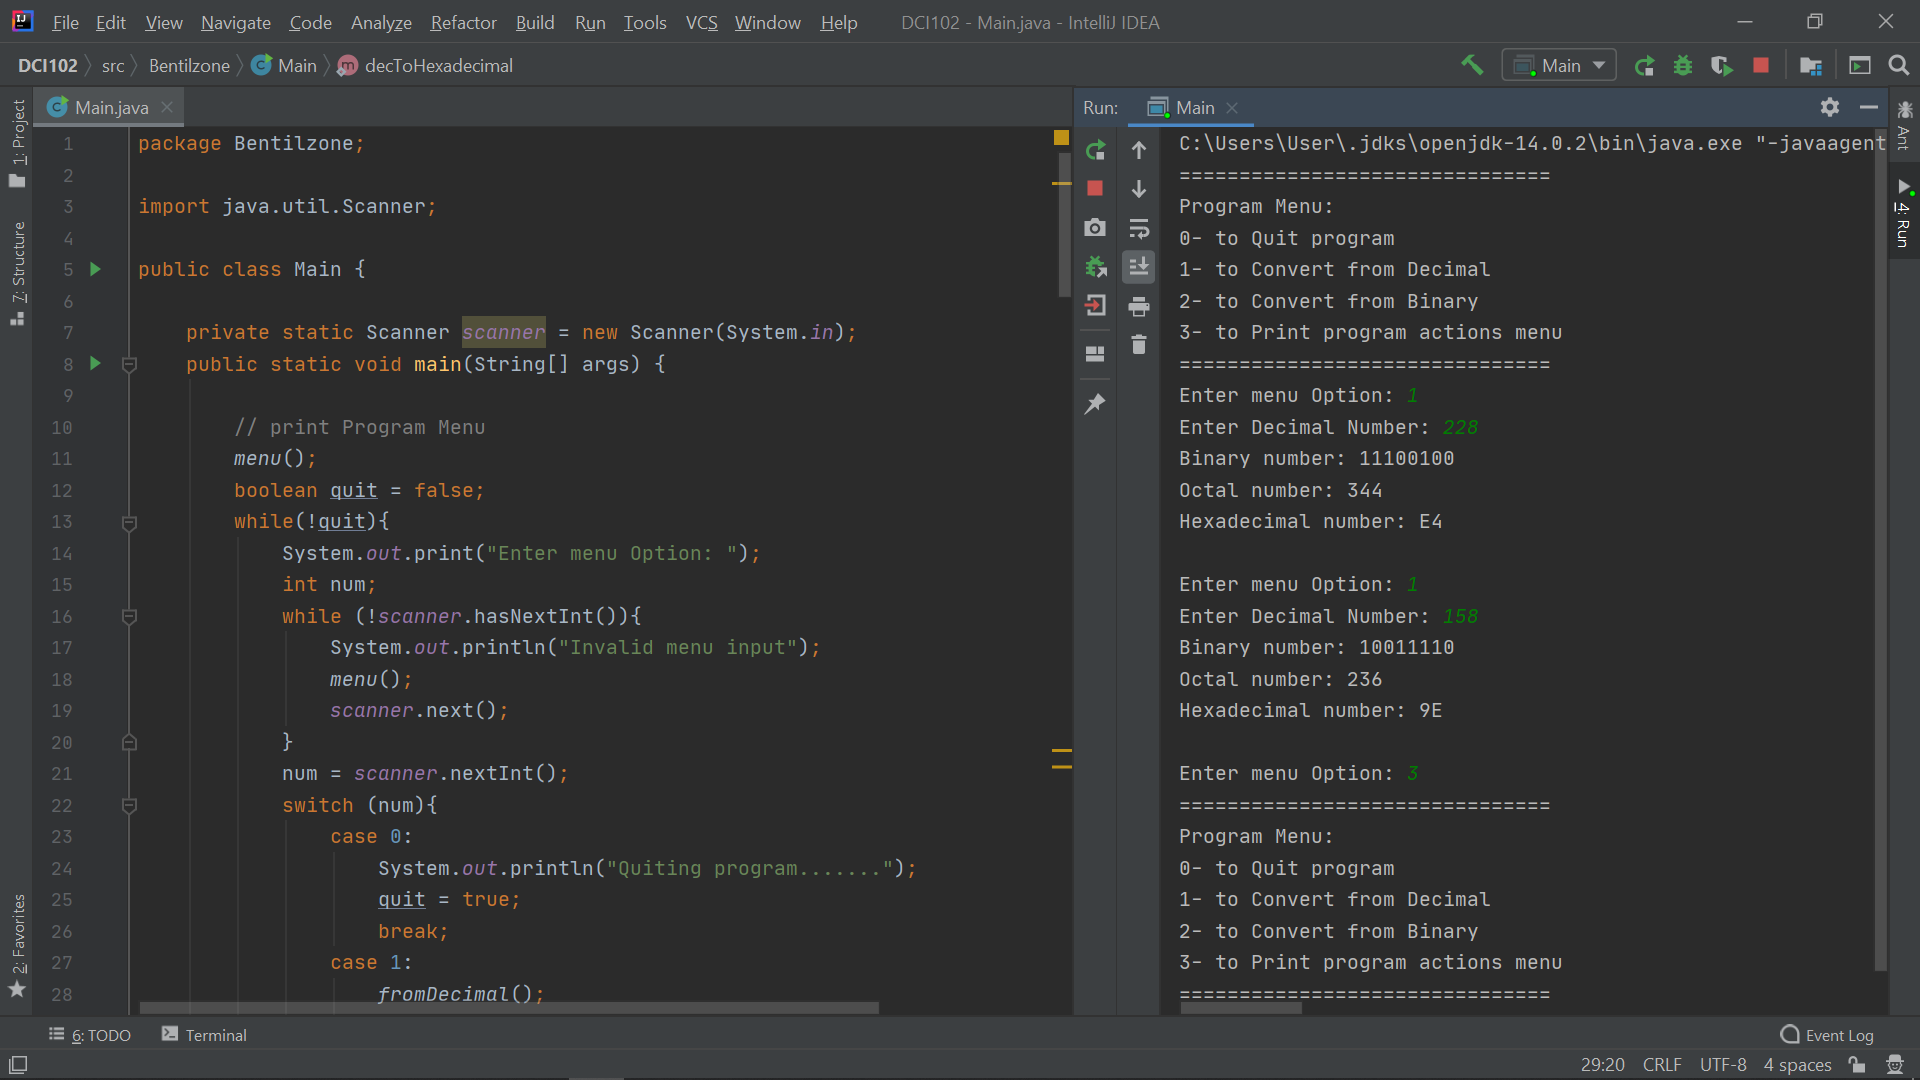
Task: Click run gutter icon at class Main line
Action: [95, 269]
